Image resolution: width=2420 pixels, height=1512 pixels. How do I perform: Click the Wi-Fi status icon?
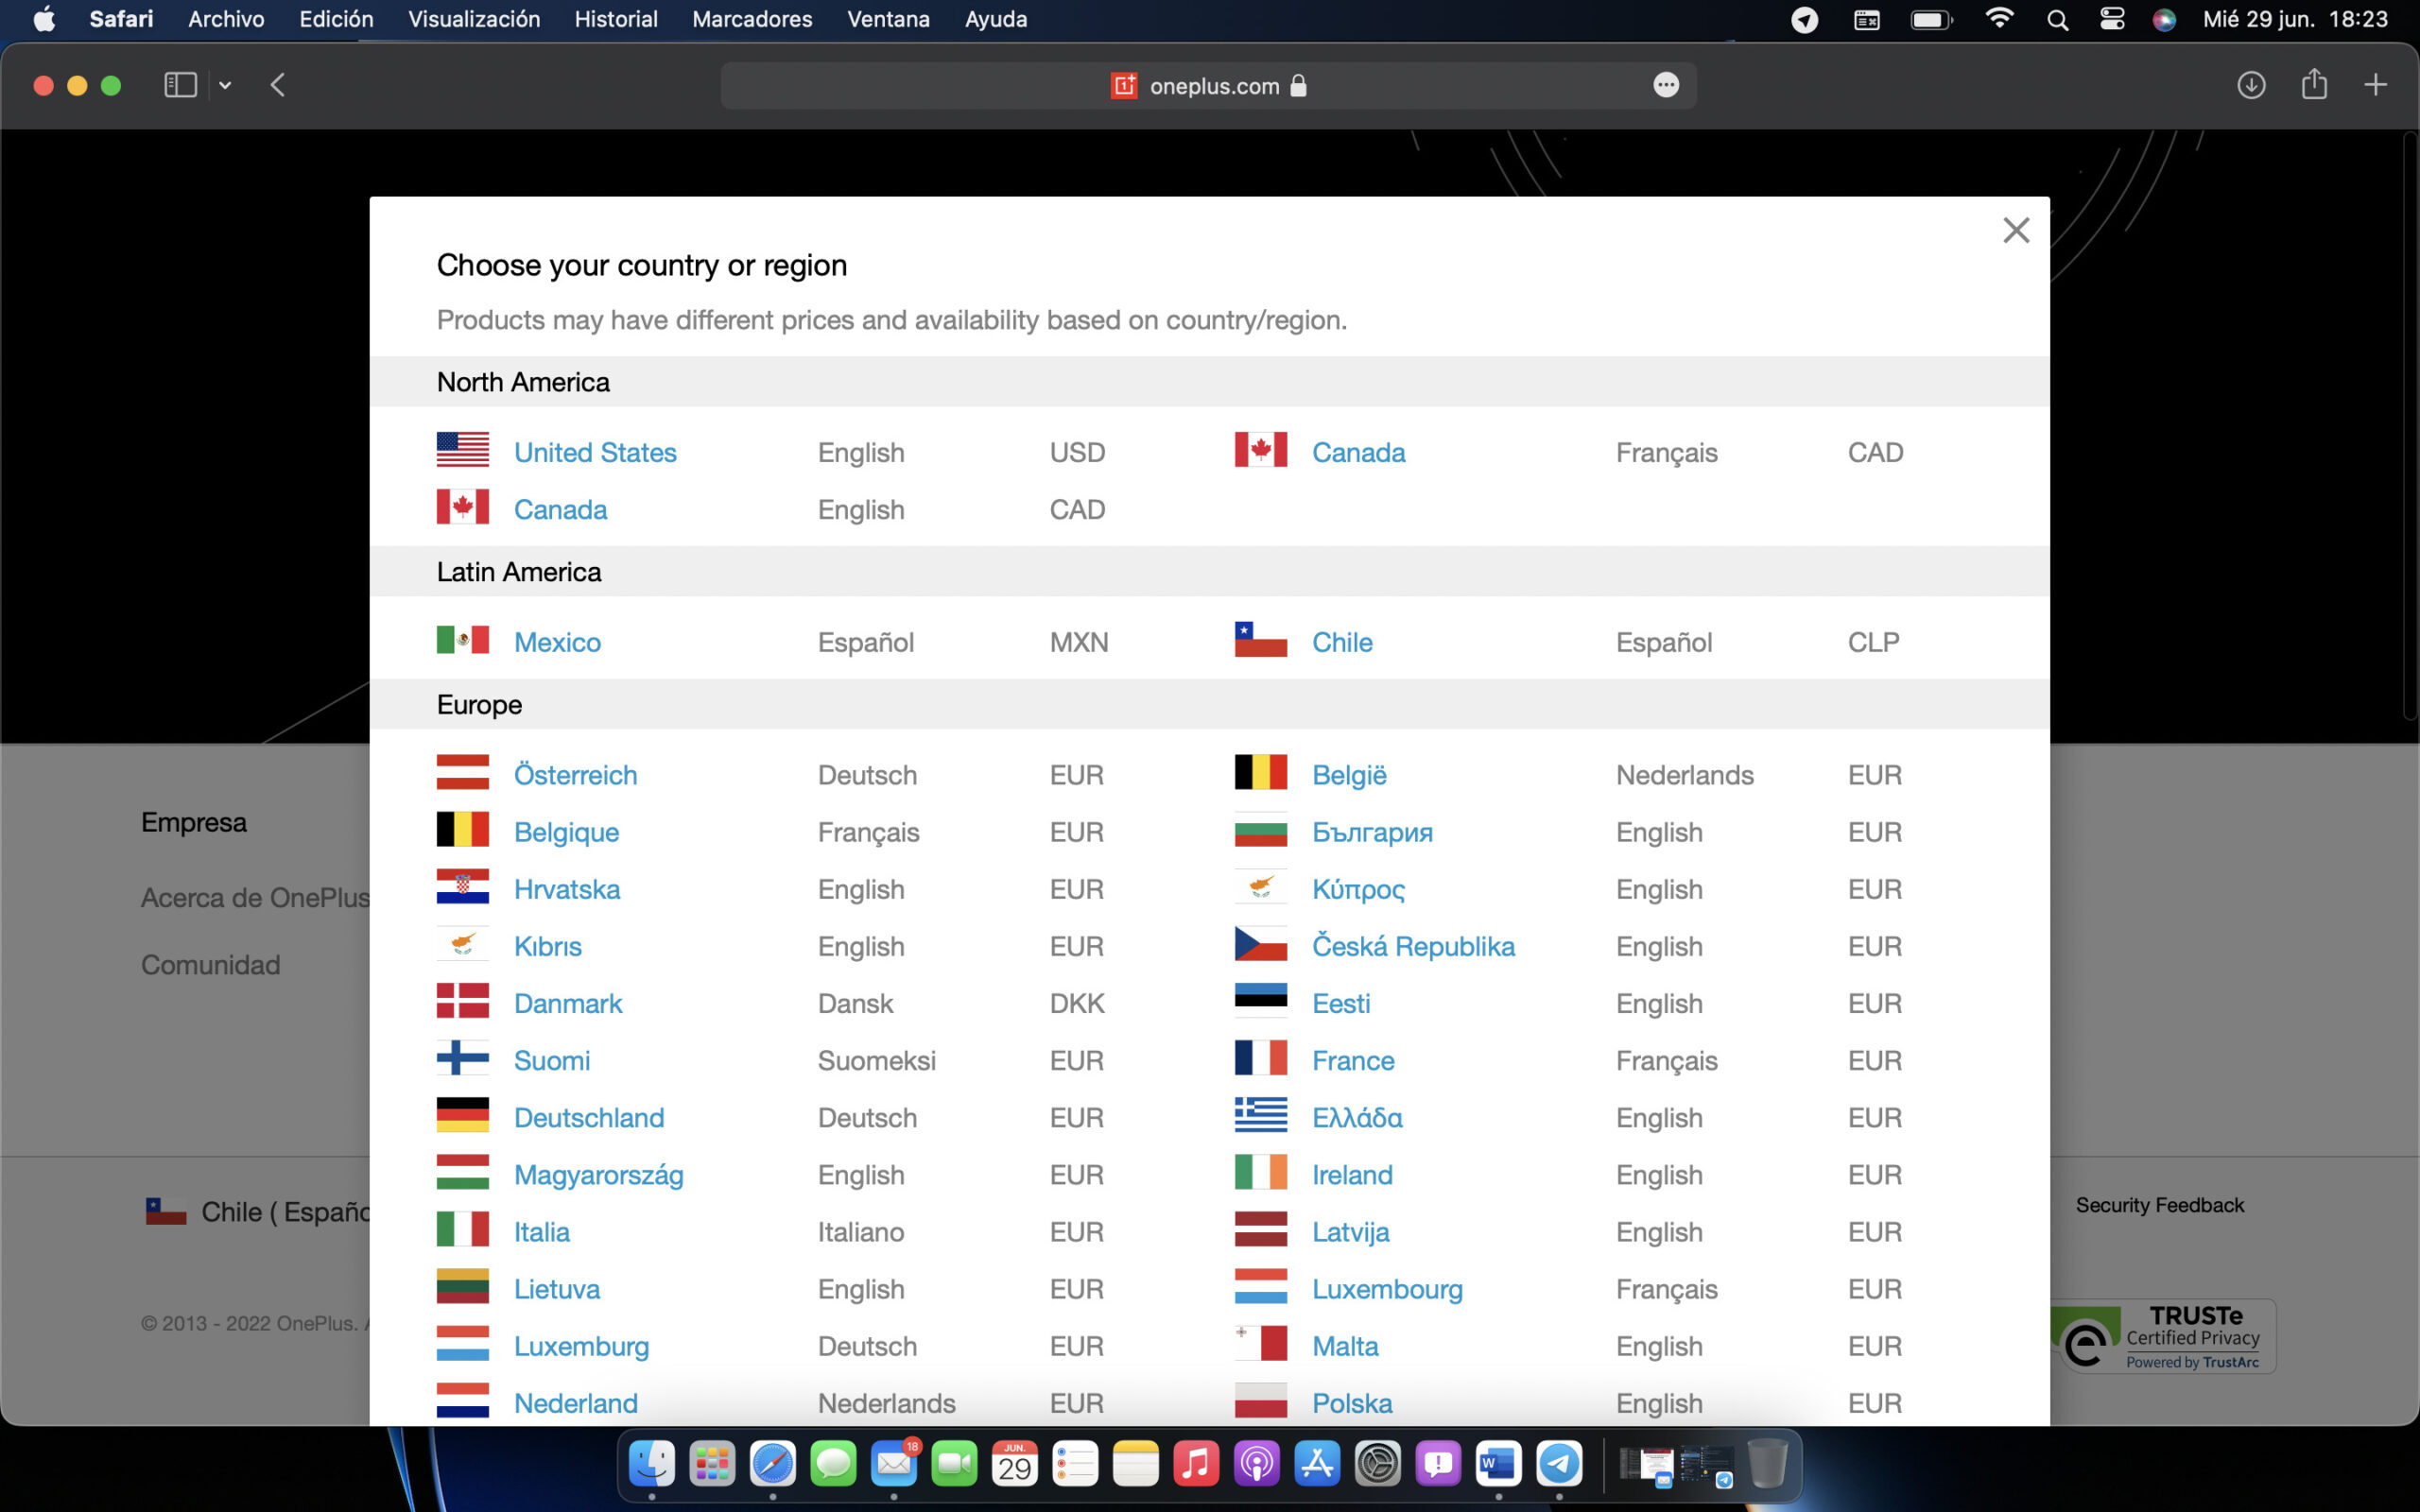[x=1998, y=19]
